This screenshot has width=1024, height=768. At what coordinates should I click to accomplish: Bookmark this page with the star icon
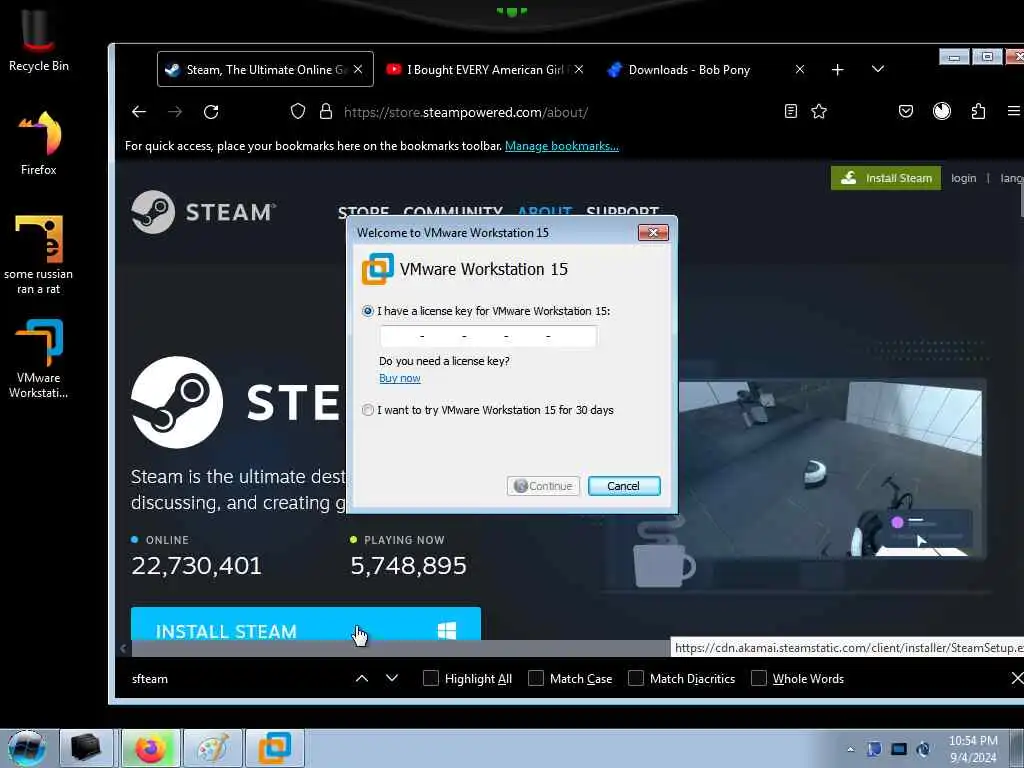tap(819, 112)
